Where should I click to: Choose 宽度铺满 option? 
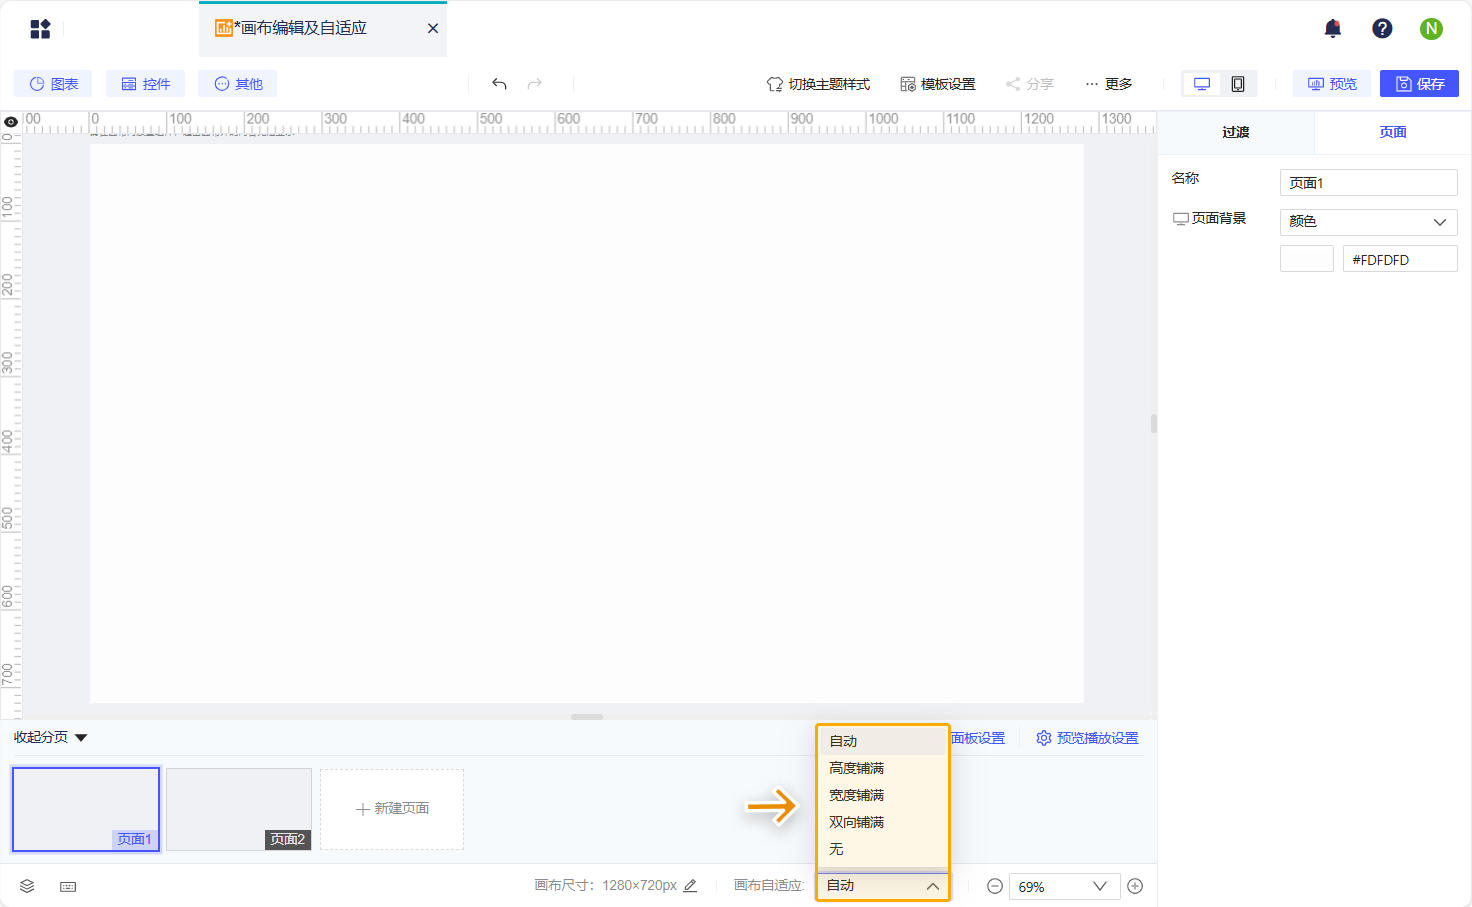click(882, 795)
